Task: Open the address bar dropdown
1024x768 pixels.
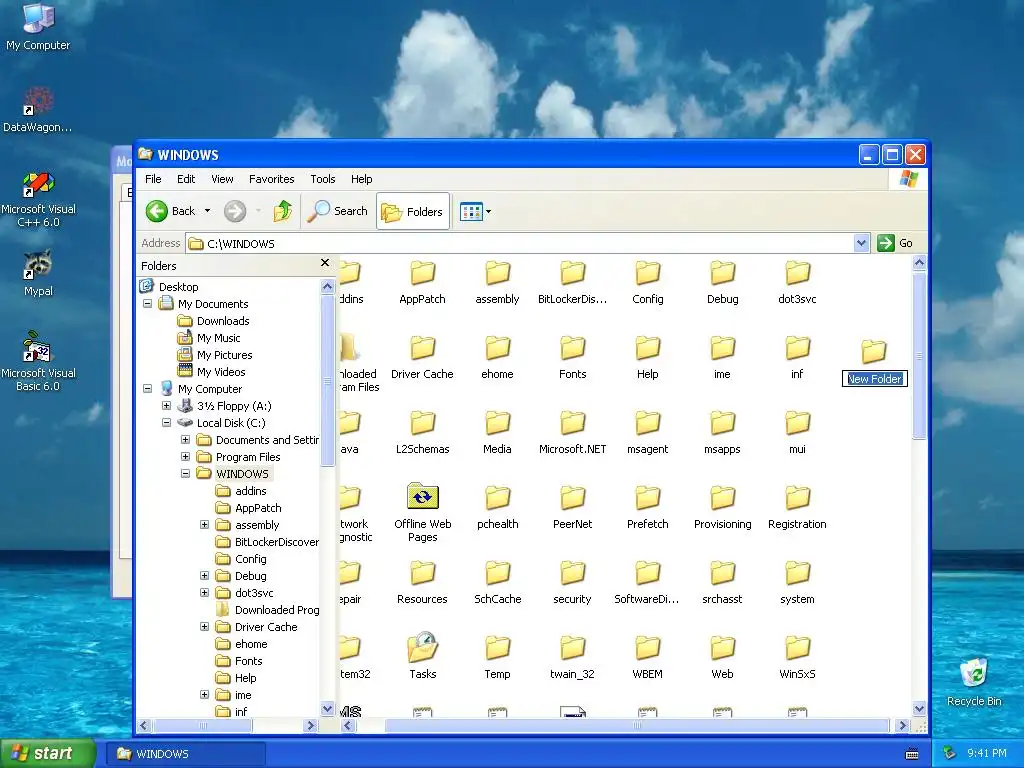Action: tap(861, 243)
